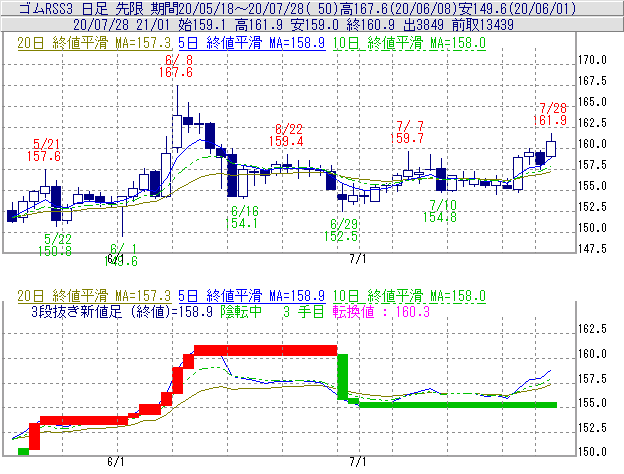Click the 前取13439 value
This screenshot has width=624, height=474.
point(483,25)
